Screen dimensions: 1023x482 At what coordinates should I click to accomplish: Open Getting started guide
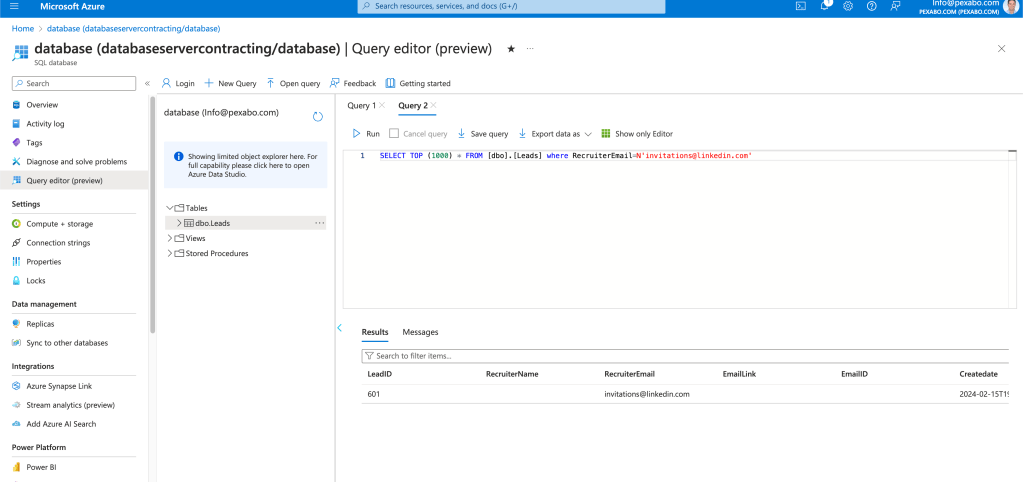point(418,83)
